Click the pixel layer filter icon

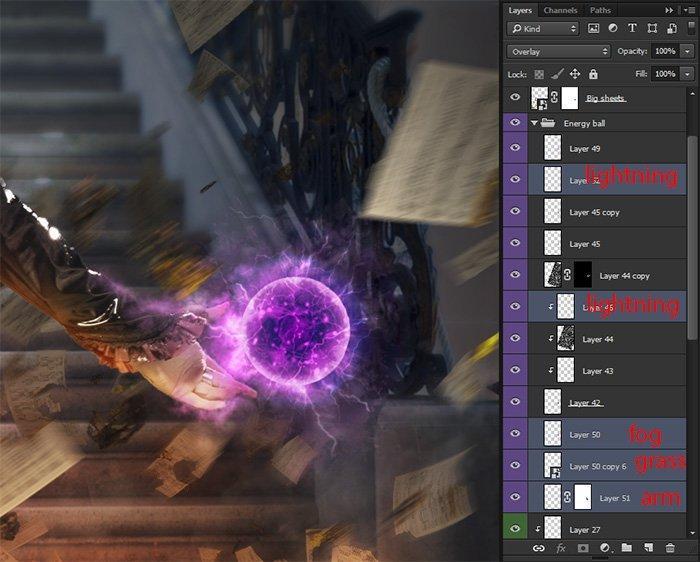click(x=594, y=29)
